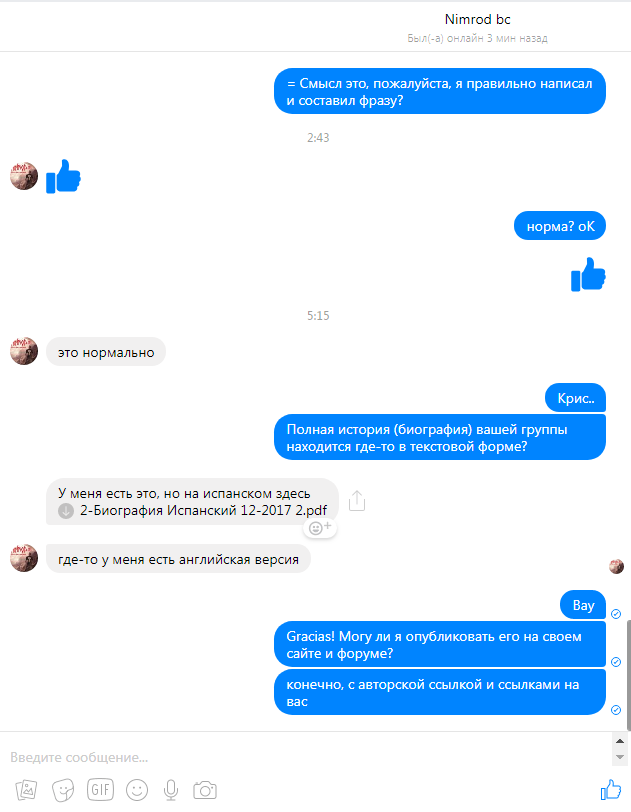
Task: Download the Биография Испанский PDF file
Action: click(x=66, y=511)
